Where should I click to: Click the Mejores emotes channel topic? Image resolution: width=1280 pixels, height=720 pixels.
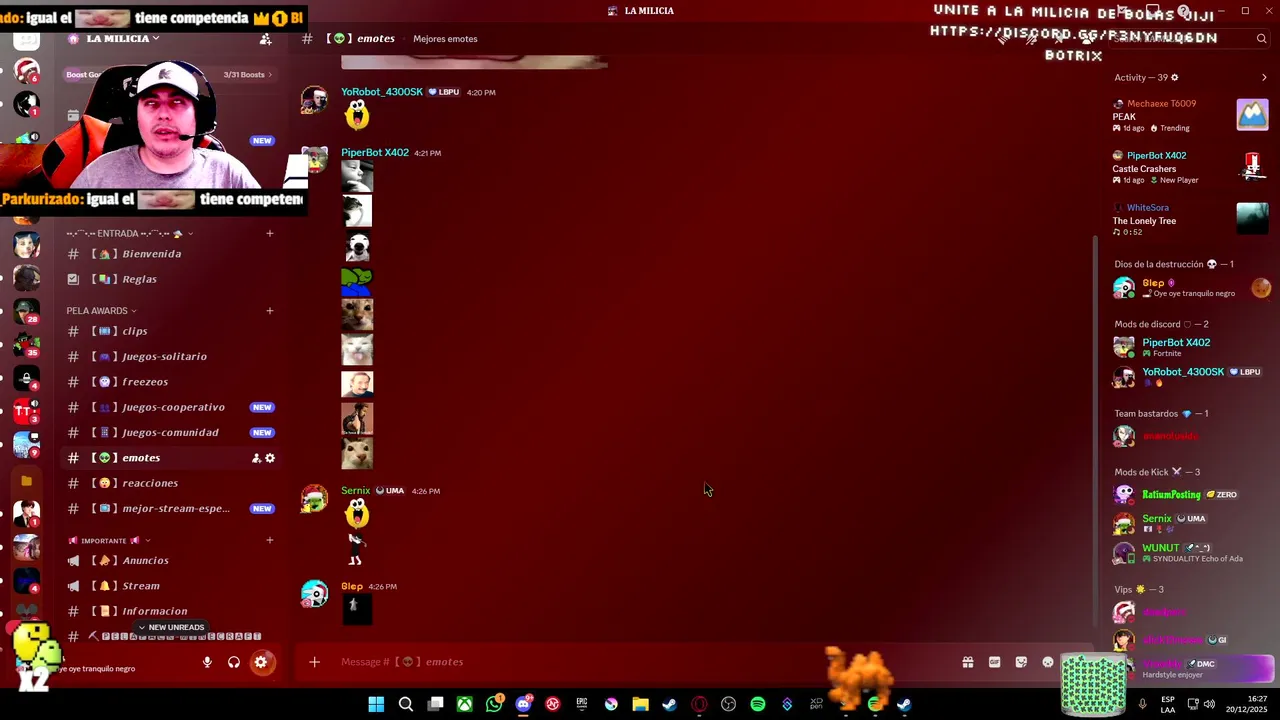tap(445, 39)
